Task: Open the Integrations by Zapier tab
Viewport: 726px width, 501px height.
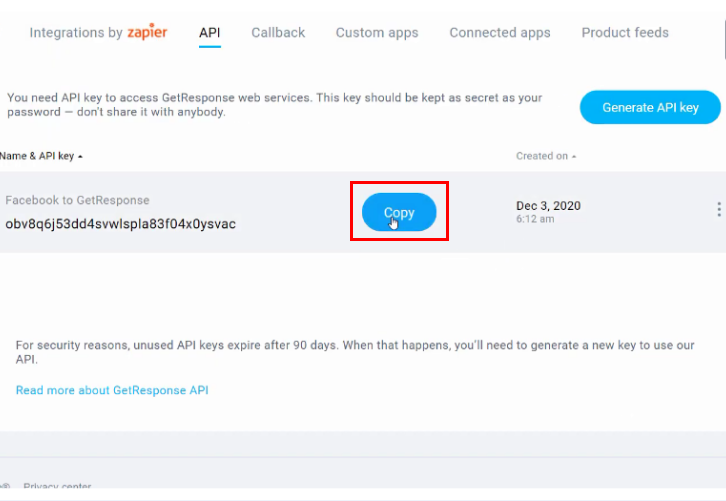Action: [x=98, y=32]
